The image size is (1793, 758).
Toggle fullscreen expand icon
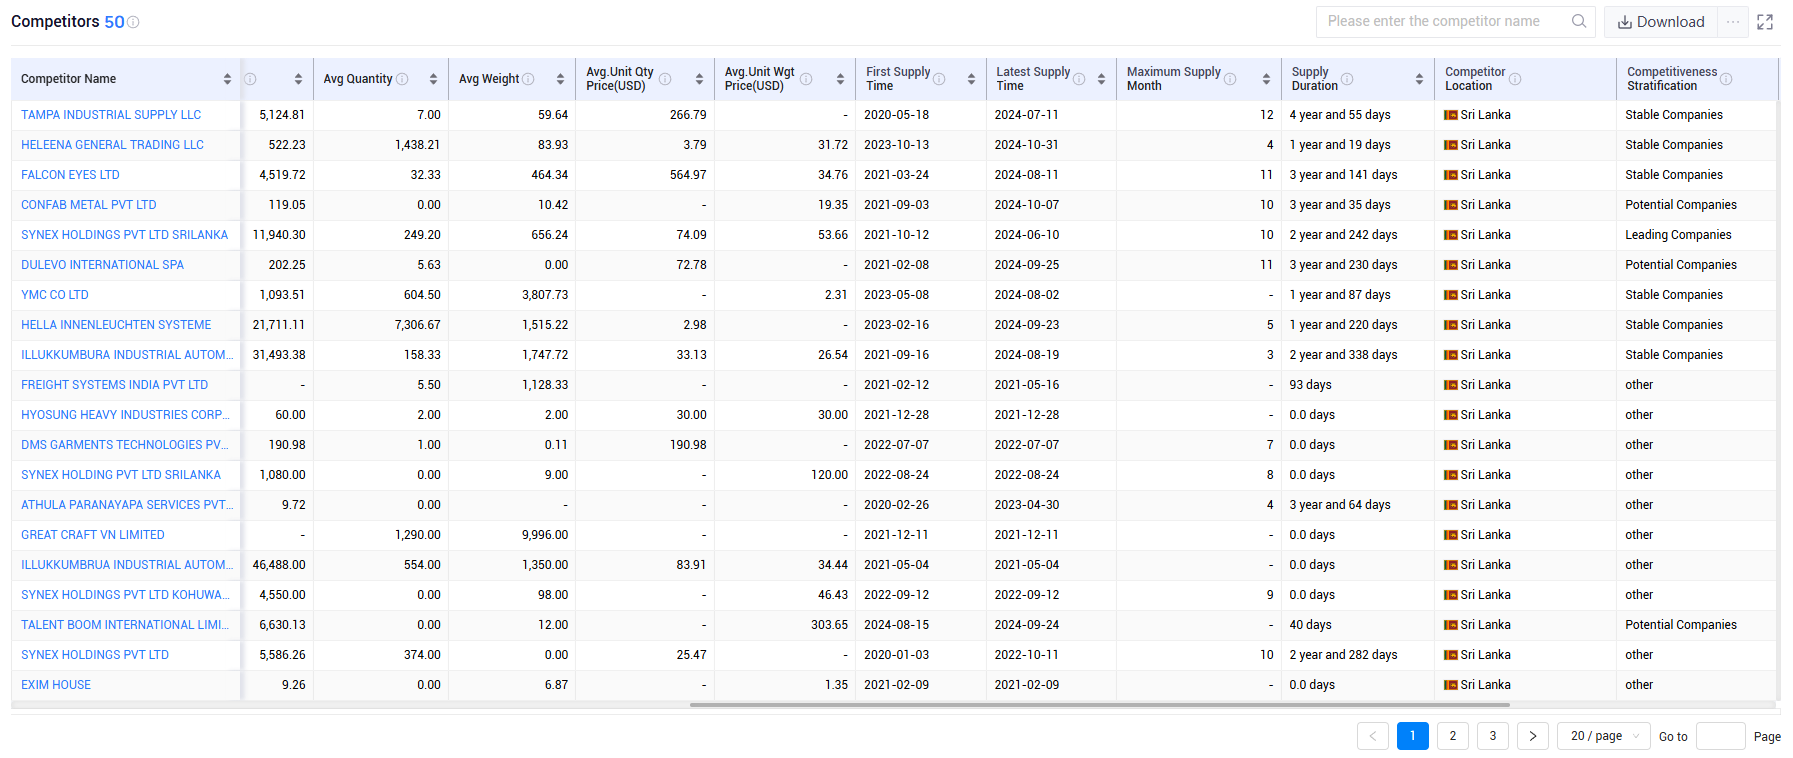coord(1765,22)
